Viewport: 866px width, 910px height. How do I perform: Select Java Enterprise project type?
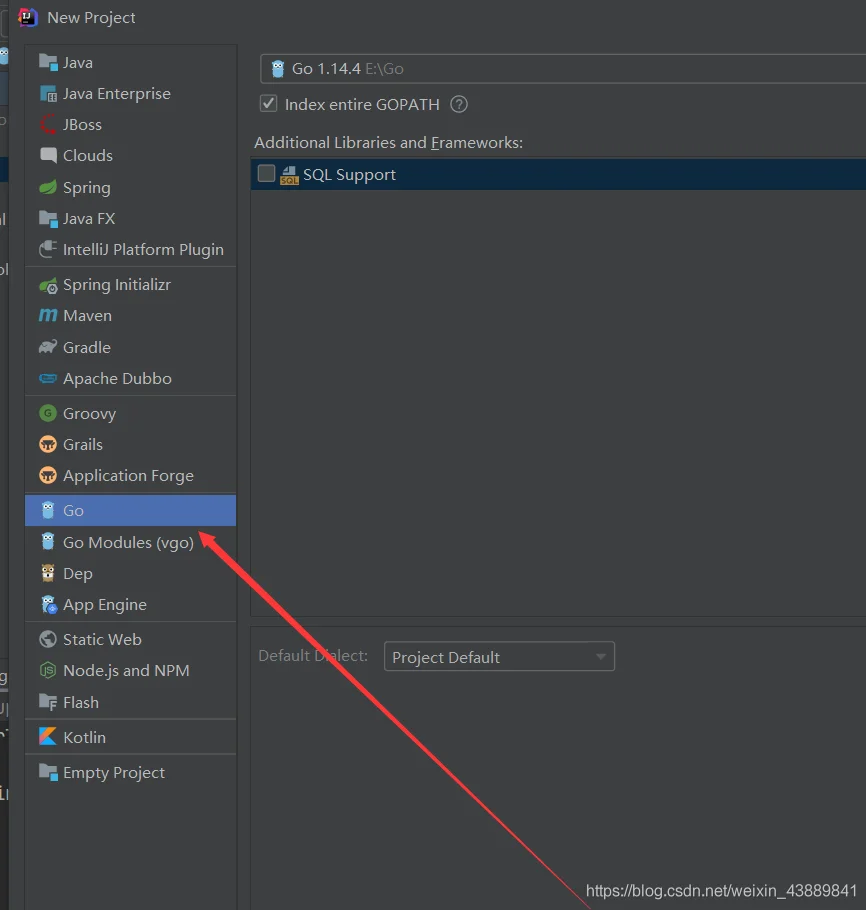point(131,93)
